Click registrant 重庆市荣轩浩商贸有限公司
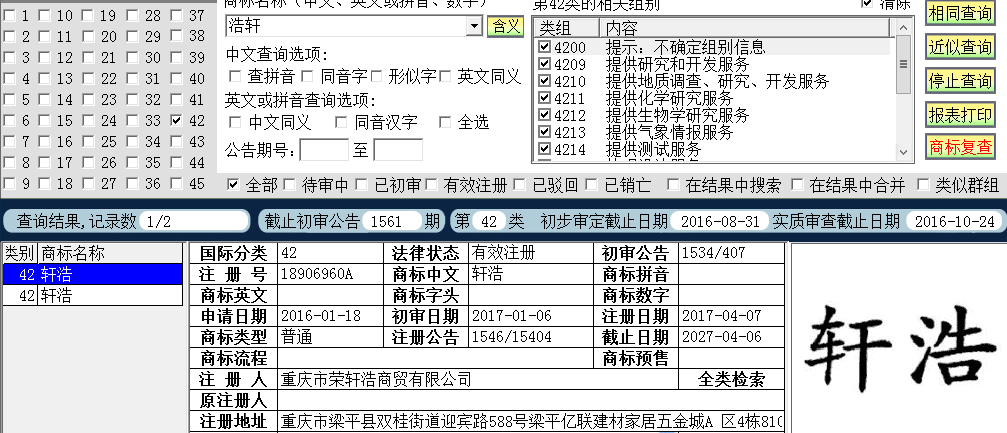The width and height of the screenshot is (1007, 433). (x=376, y=380)
